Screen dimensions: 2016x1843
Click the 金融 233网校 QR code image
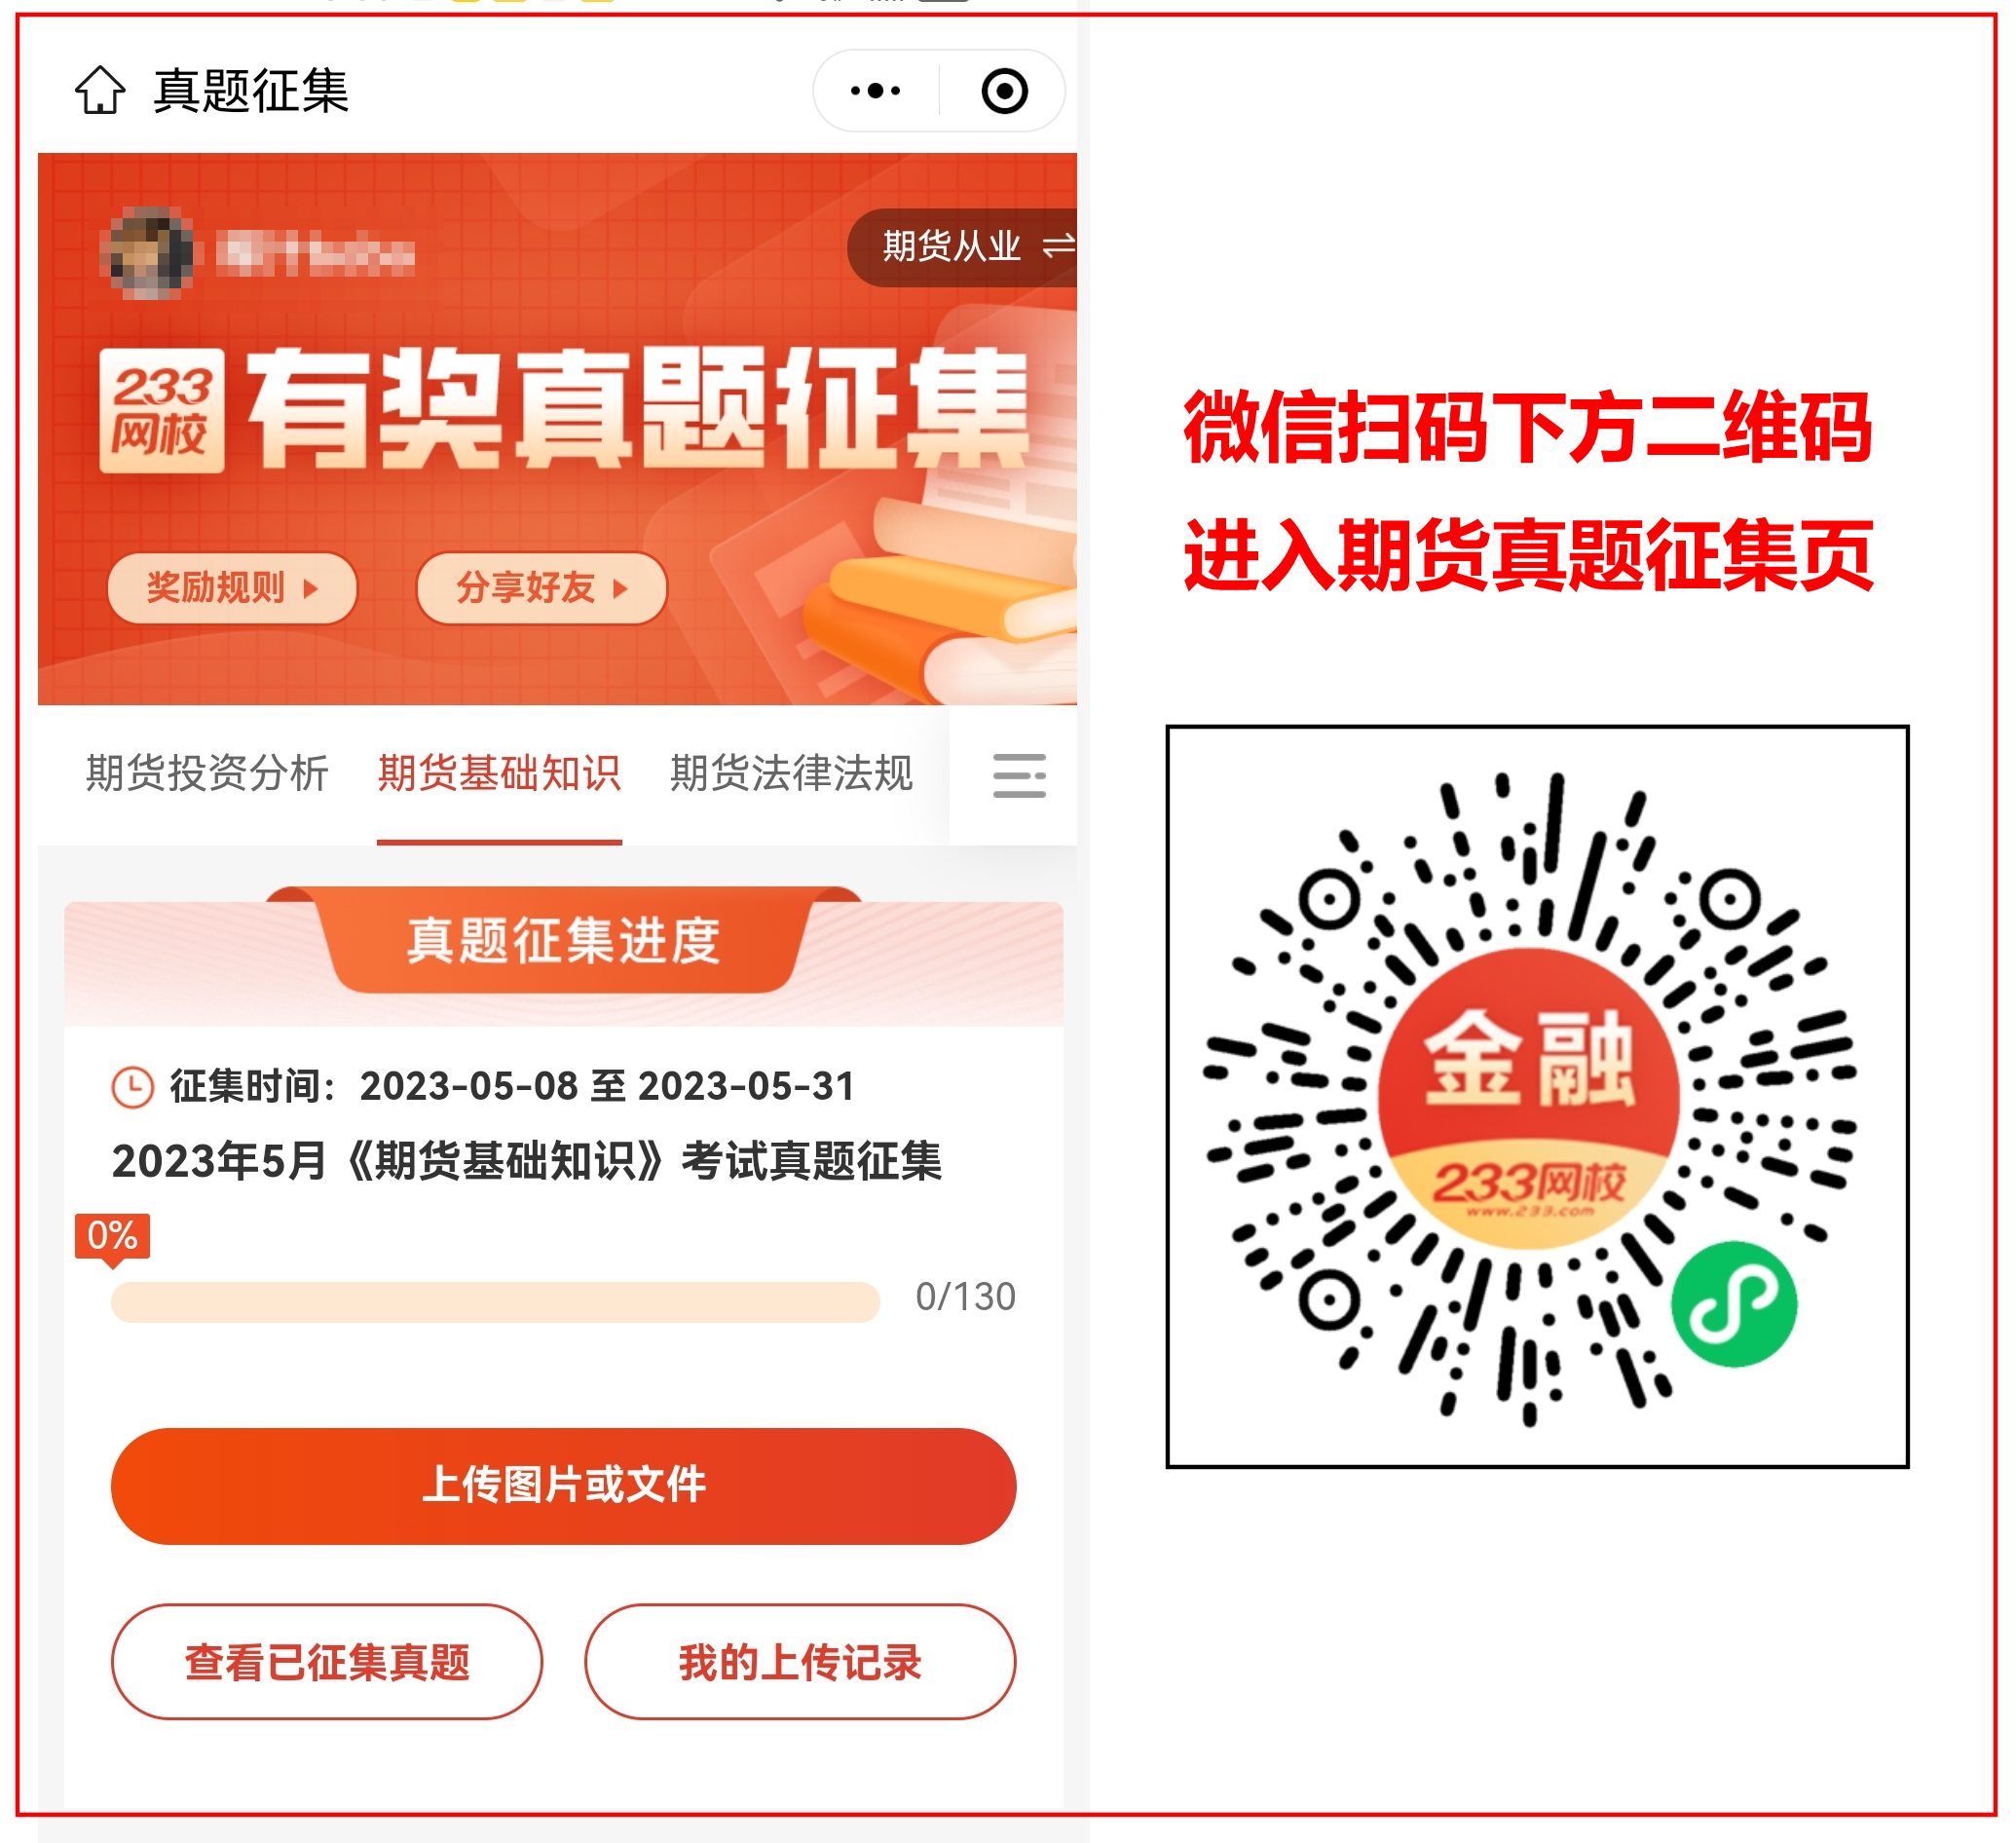[1537, 1097]
